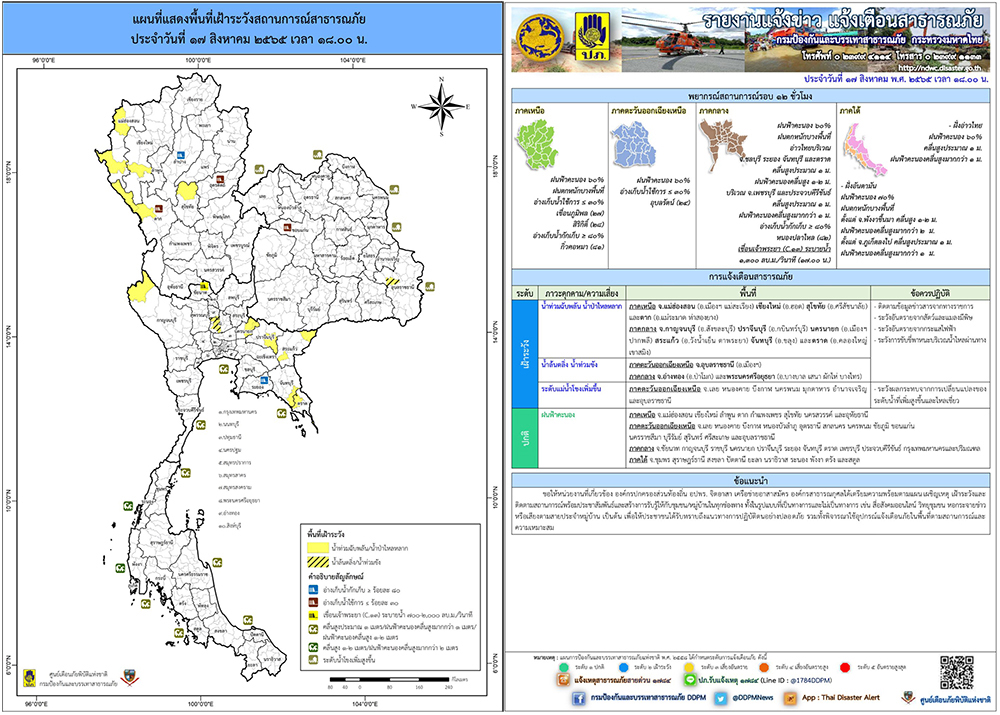The height and width of the screenshot is (715, 1000).
Task: Click the black-striped yellow legend swatch
Action: point(318,562)
